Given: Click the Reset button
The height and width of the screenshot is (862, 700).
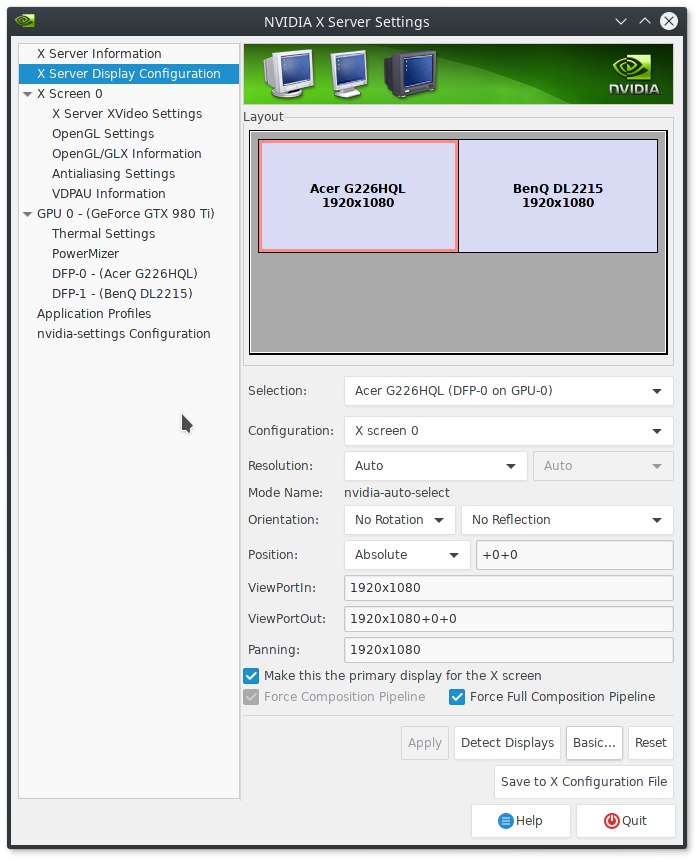Looking at the screenshot, I should coord(651,743).
